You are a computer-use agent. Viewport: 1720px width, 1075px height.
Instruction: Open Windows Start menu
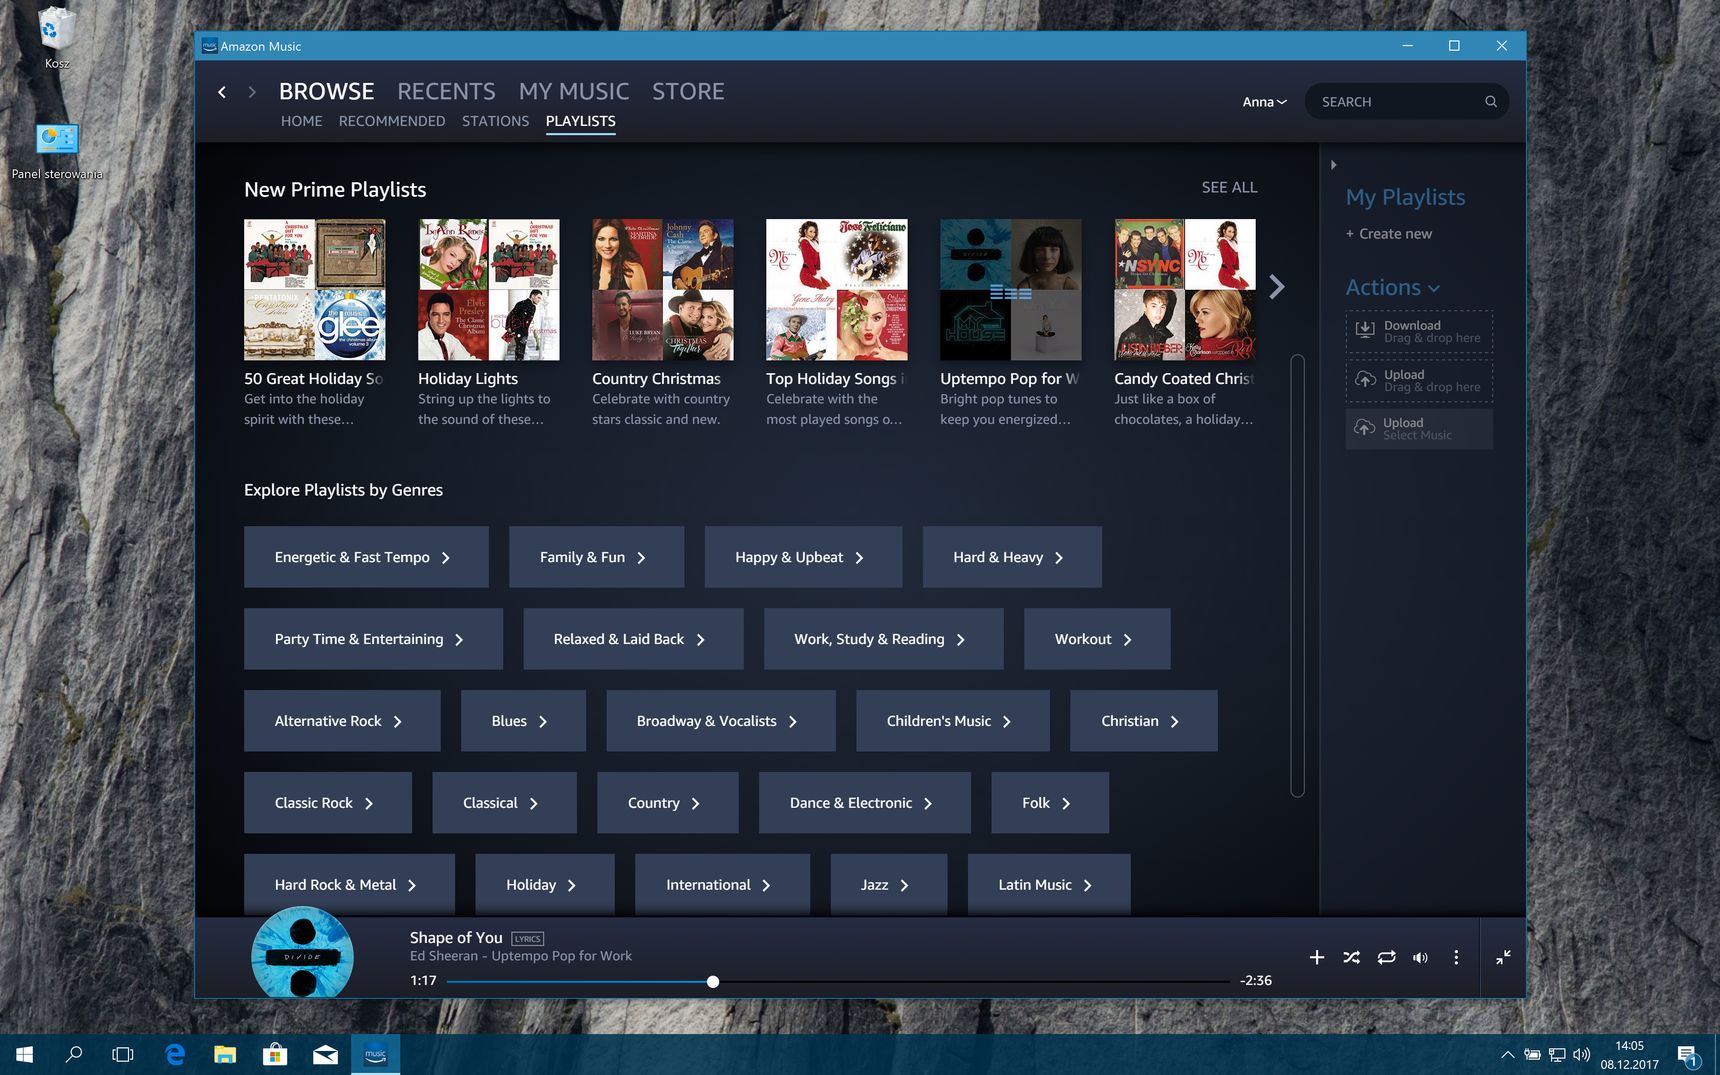coord(25,1054)
